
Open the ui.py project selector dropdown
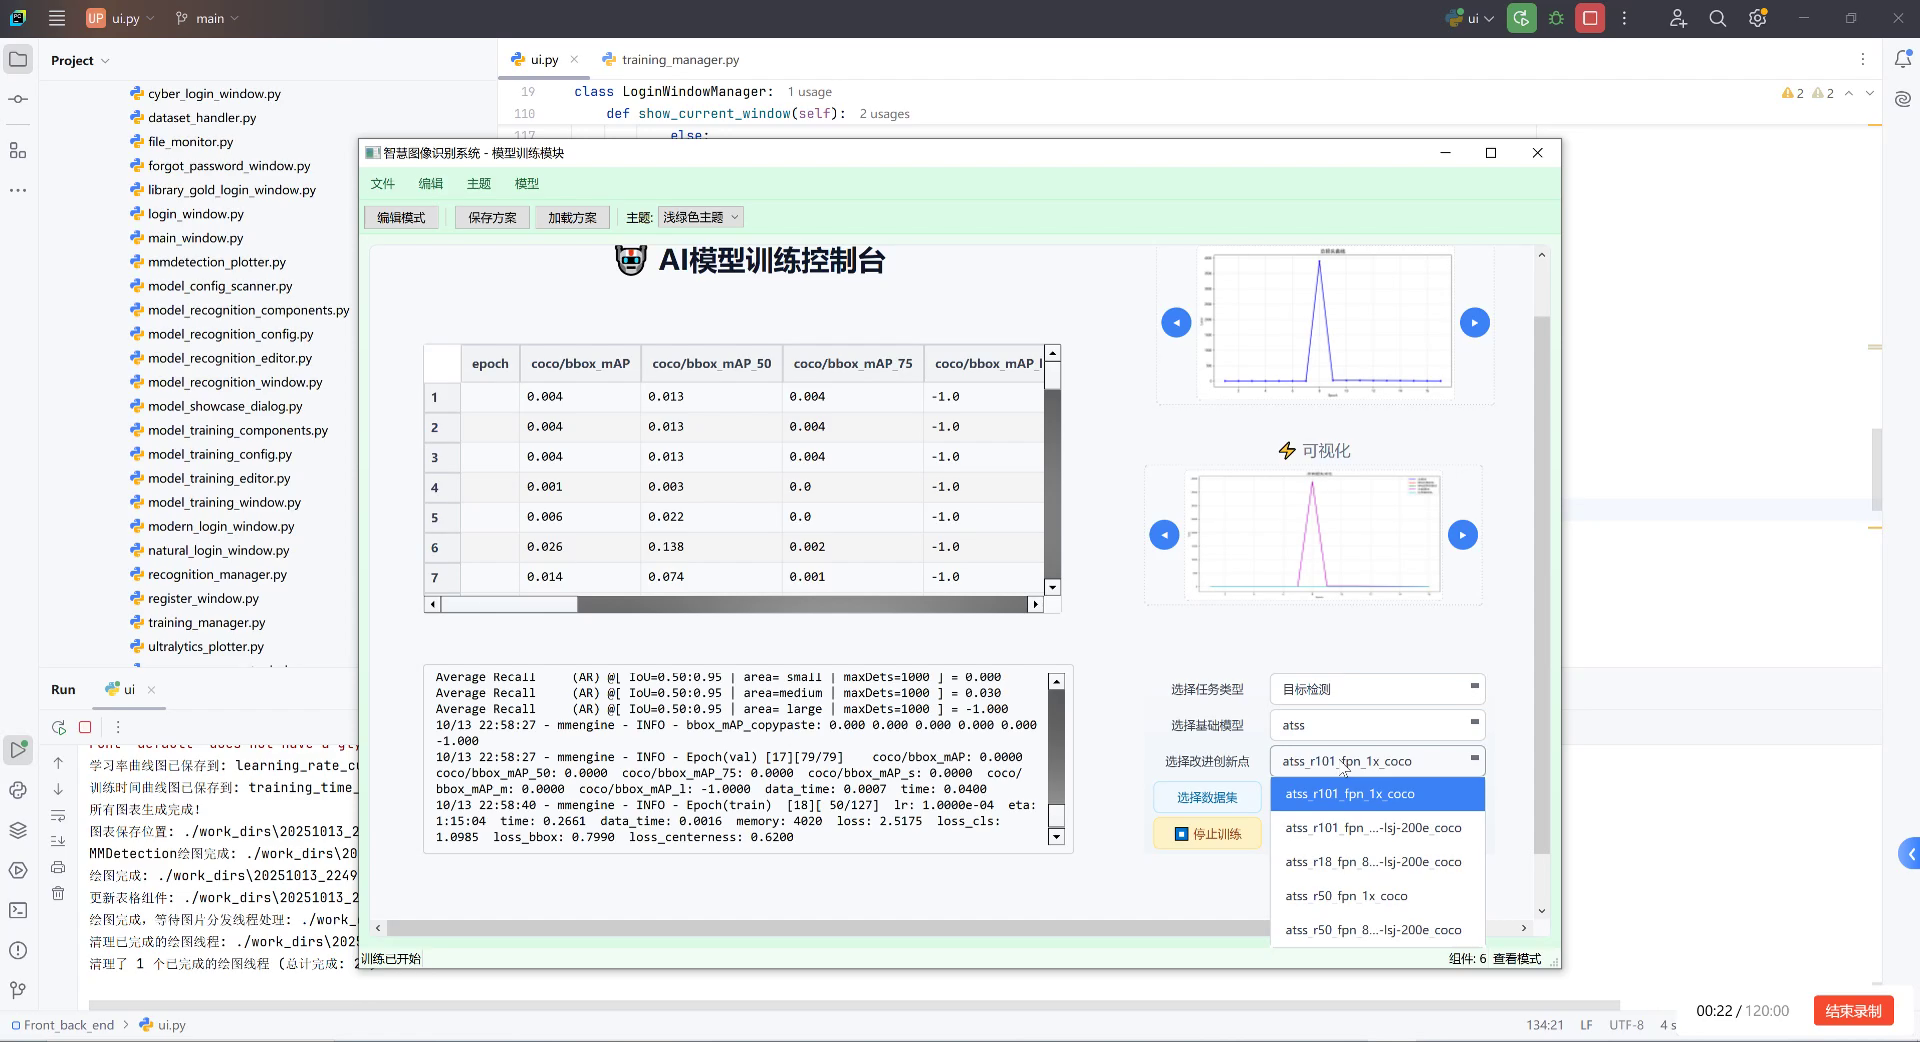click(122, 18)
